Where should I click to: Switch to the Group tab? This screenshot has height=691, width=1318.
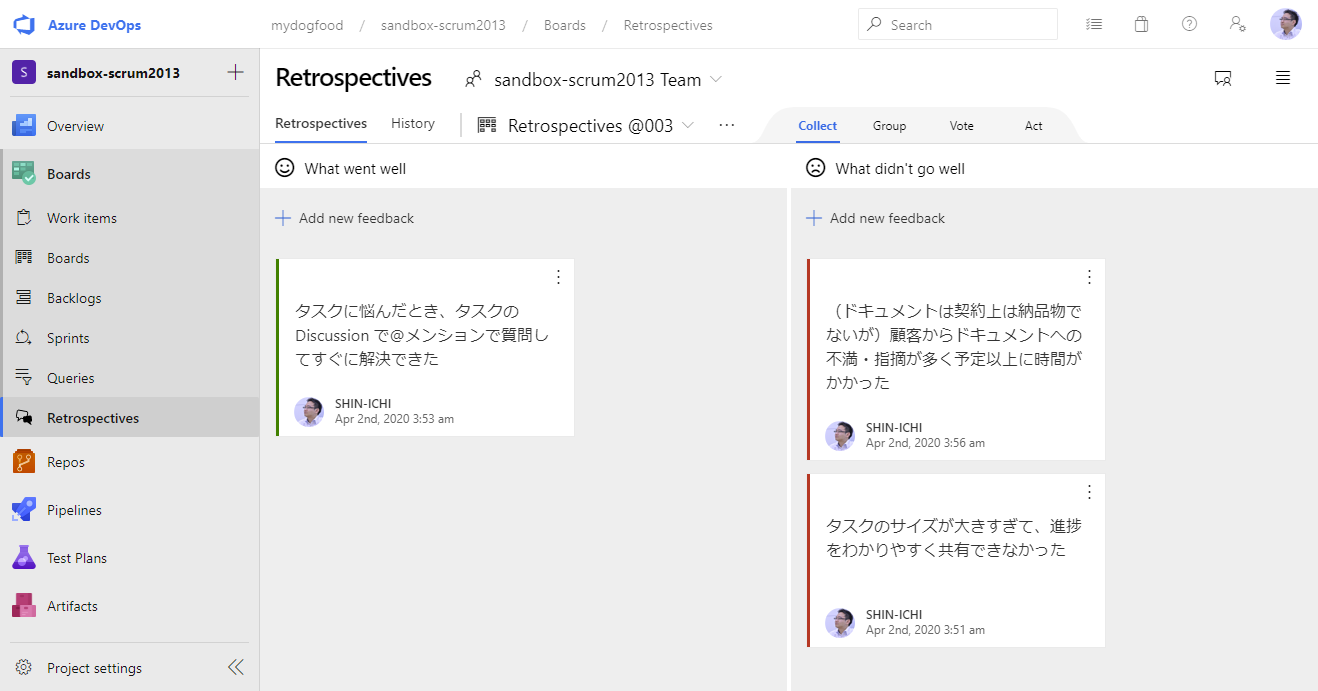point(889,125)
